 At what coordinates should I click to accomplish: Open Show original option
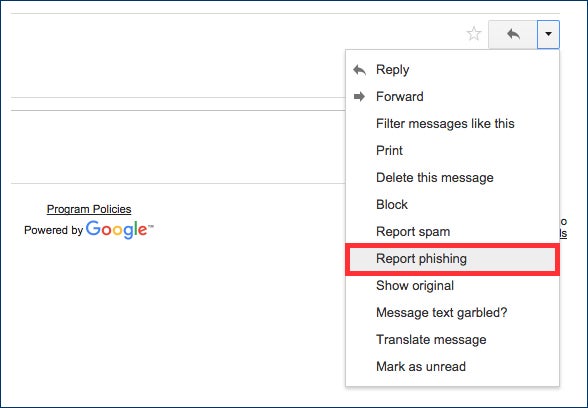452,286
